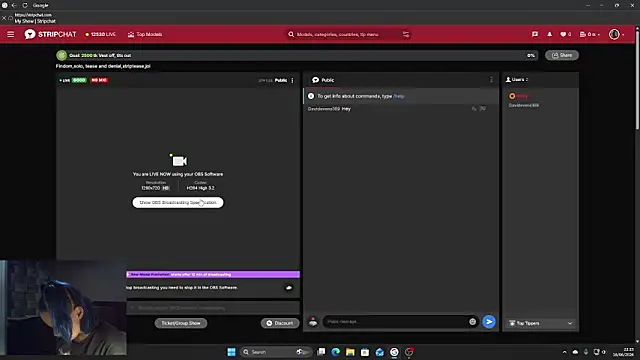Open search filter settings icon
Screen dimensions: 640x360
point(406,34)
